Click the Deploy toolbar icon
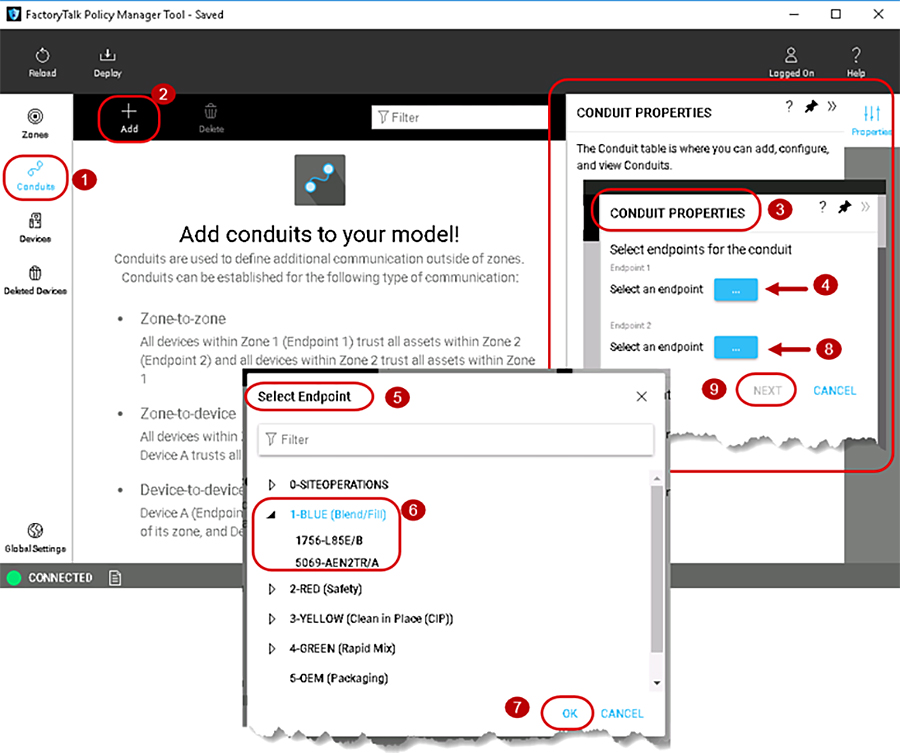The image size is (900, 753). pos(107,63)
